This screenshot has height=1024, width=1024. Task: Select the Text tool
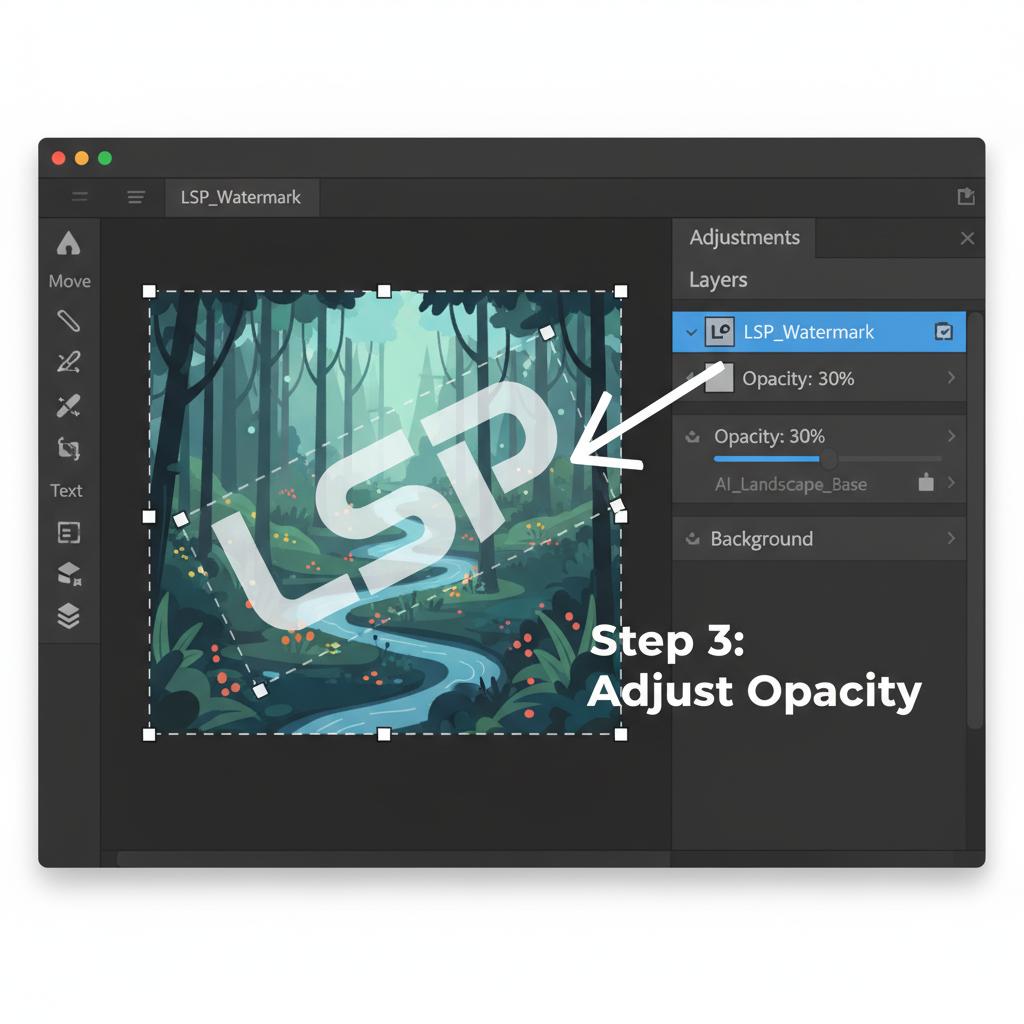point(66,490)
